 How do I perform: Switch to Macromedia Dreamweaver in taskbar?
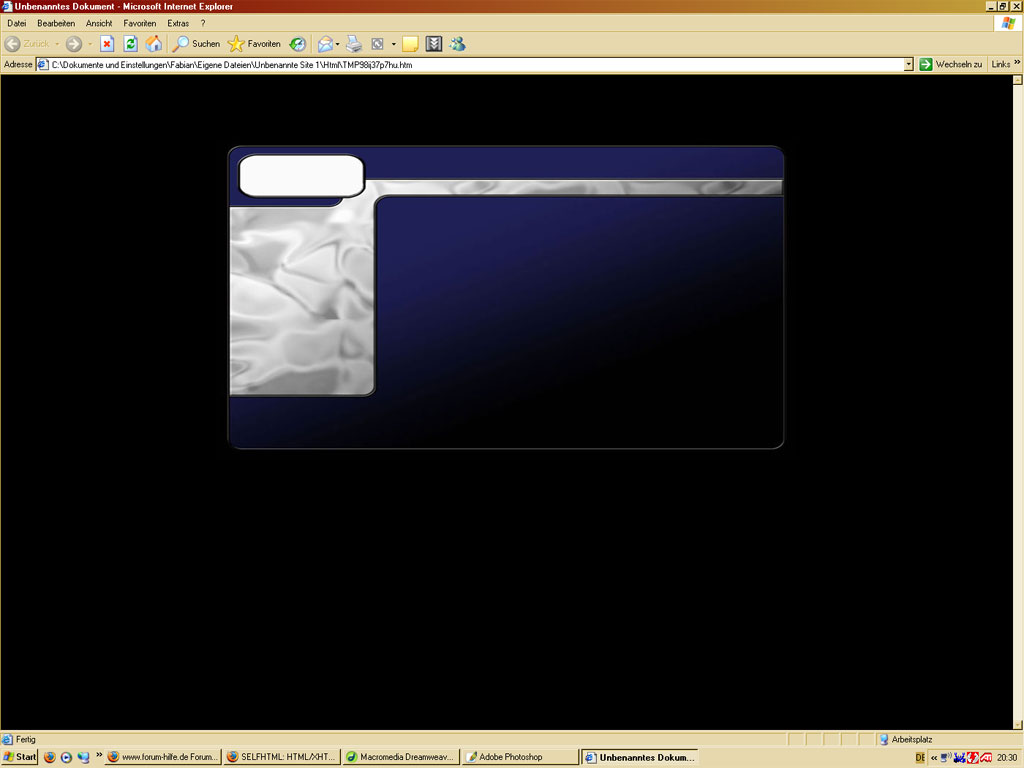click(401, 757)
